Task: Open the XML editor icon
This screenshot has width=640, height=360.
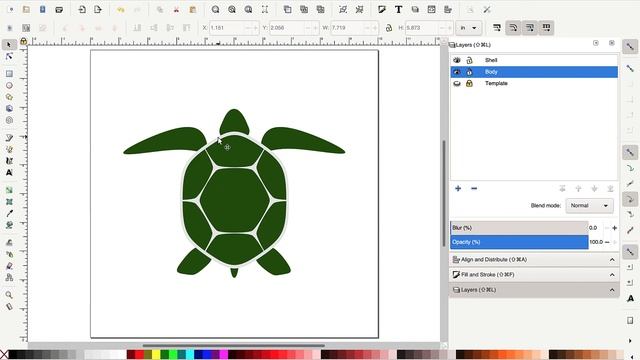Action: tap(431, 9)
